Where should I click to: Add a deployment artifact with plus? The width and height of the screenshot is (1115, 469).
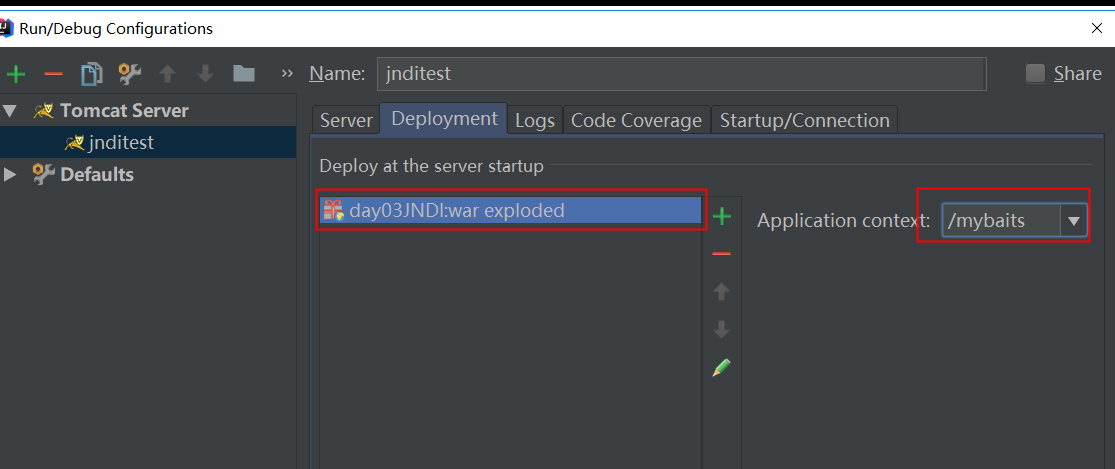[721, 216]
